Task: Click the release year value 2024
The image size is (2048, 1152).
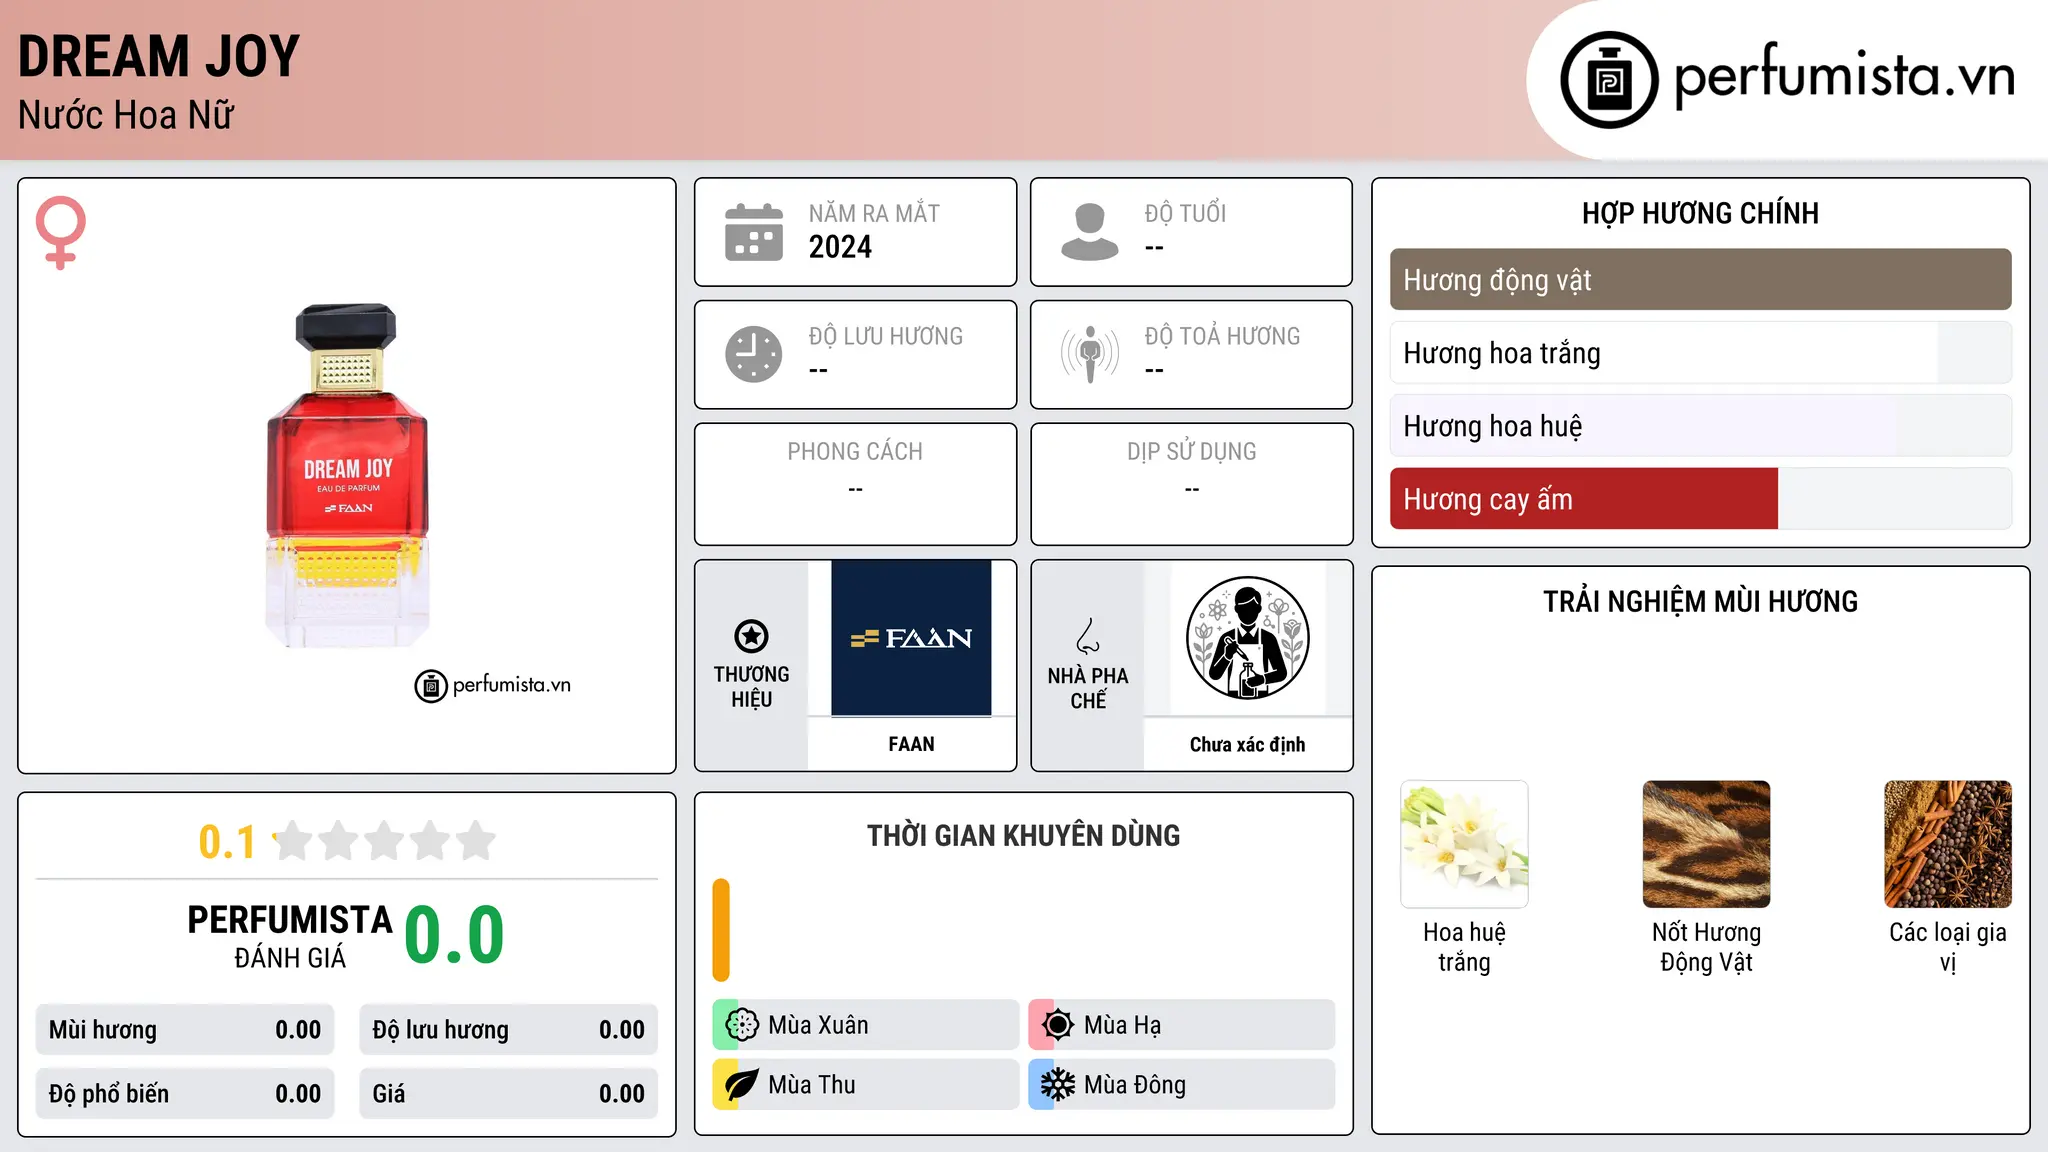Action: [x=840, y=247]
